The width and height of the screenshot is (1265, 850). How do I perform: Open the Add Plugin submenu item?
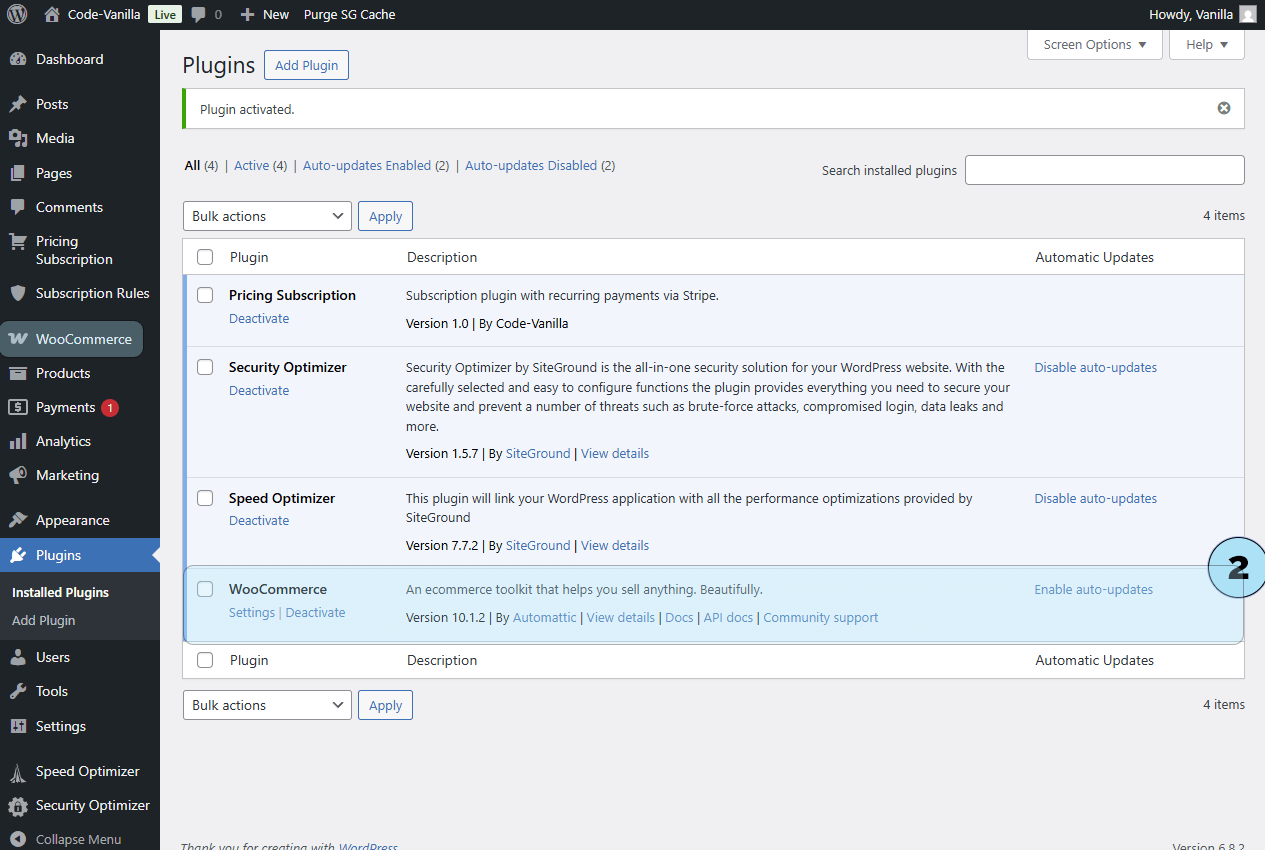tap(43, 620)
